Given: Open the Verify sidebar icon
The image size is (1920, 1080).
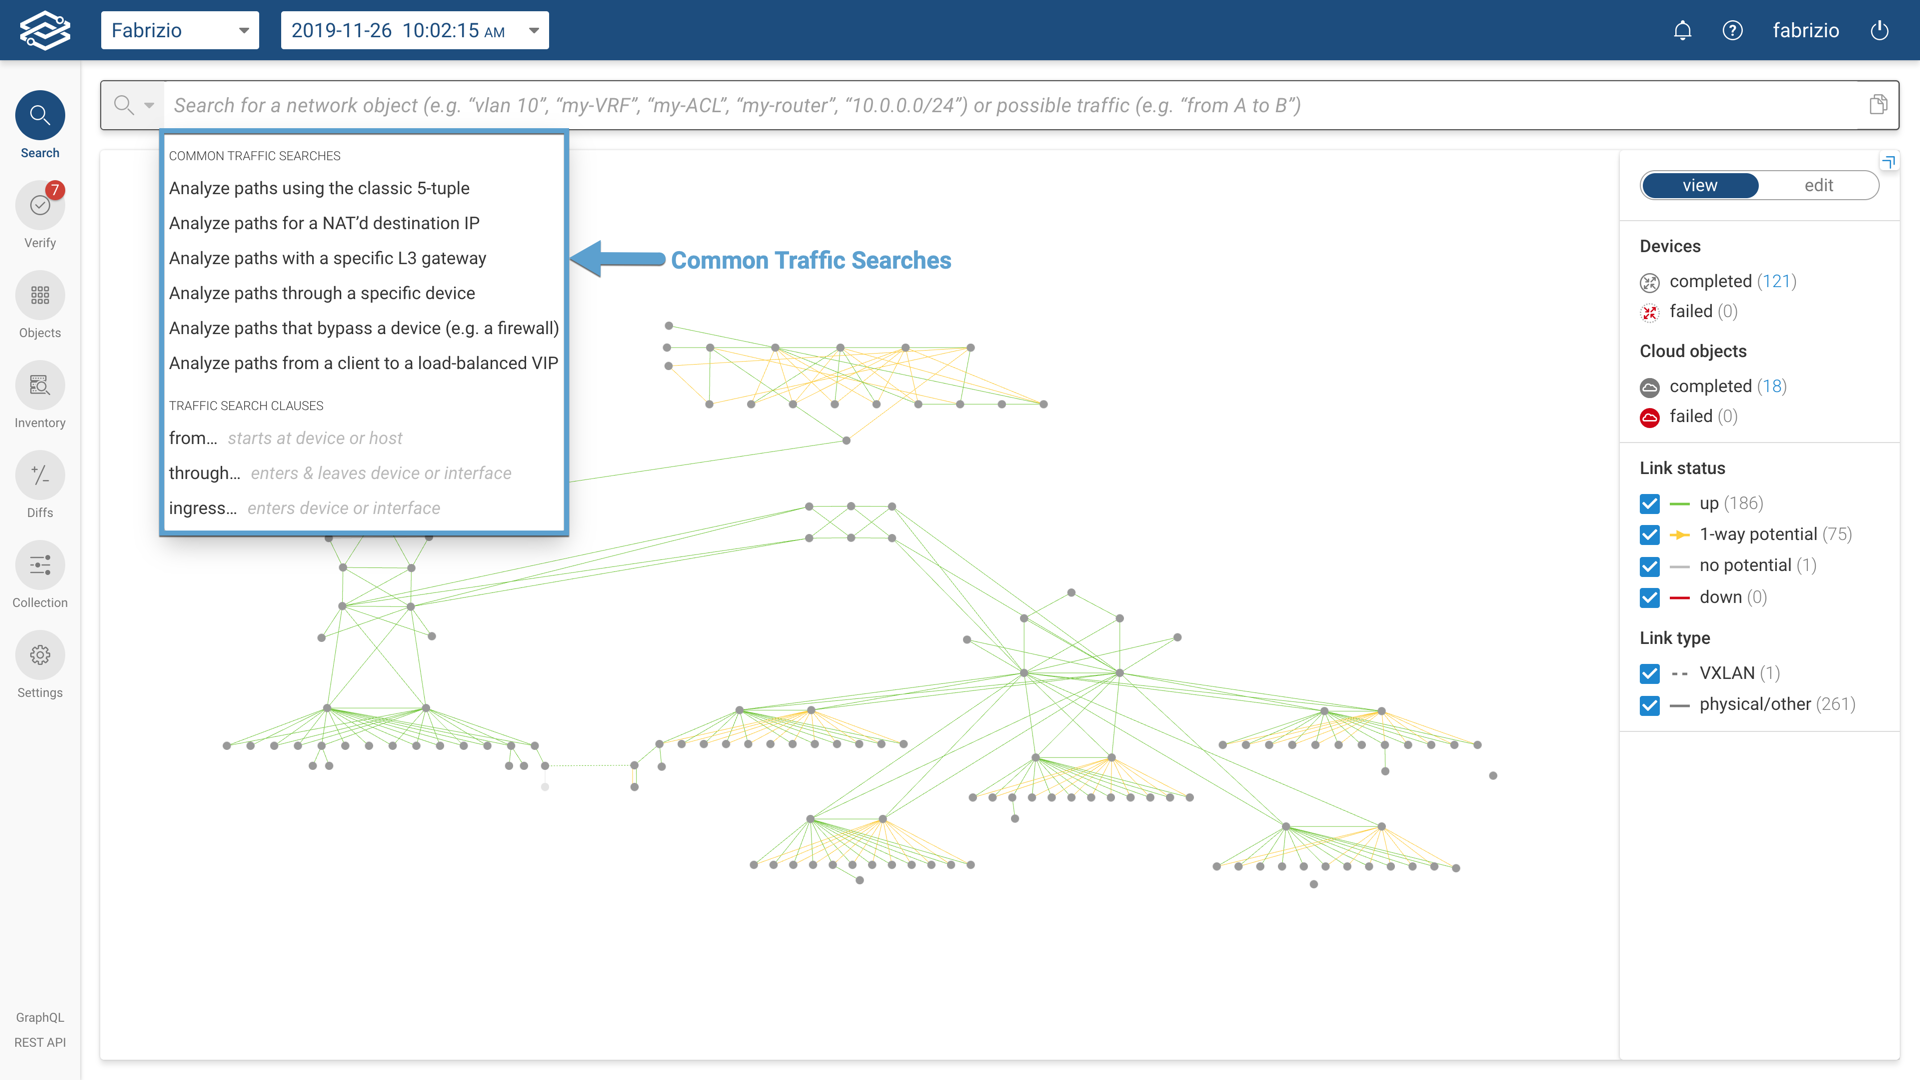Looking at the screenshot, I should click(40, 206).
